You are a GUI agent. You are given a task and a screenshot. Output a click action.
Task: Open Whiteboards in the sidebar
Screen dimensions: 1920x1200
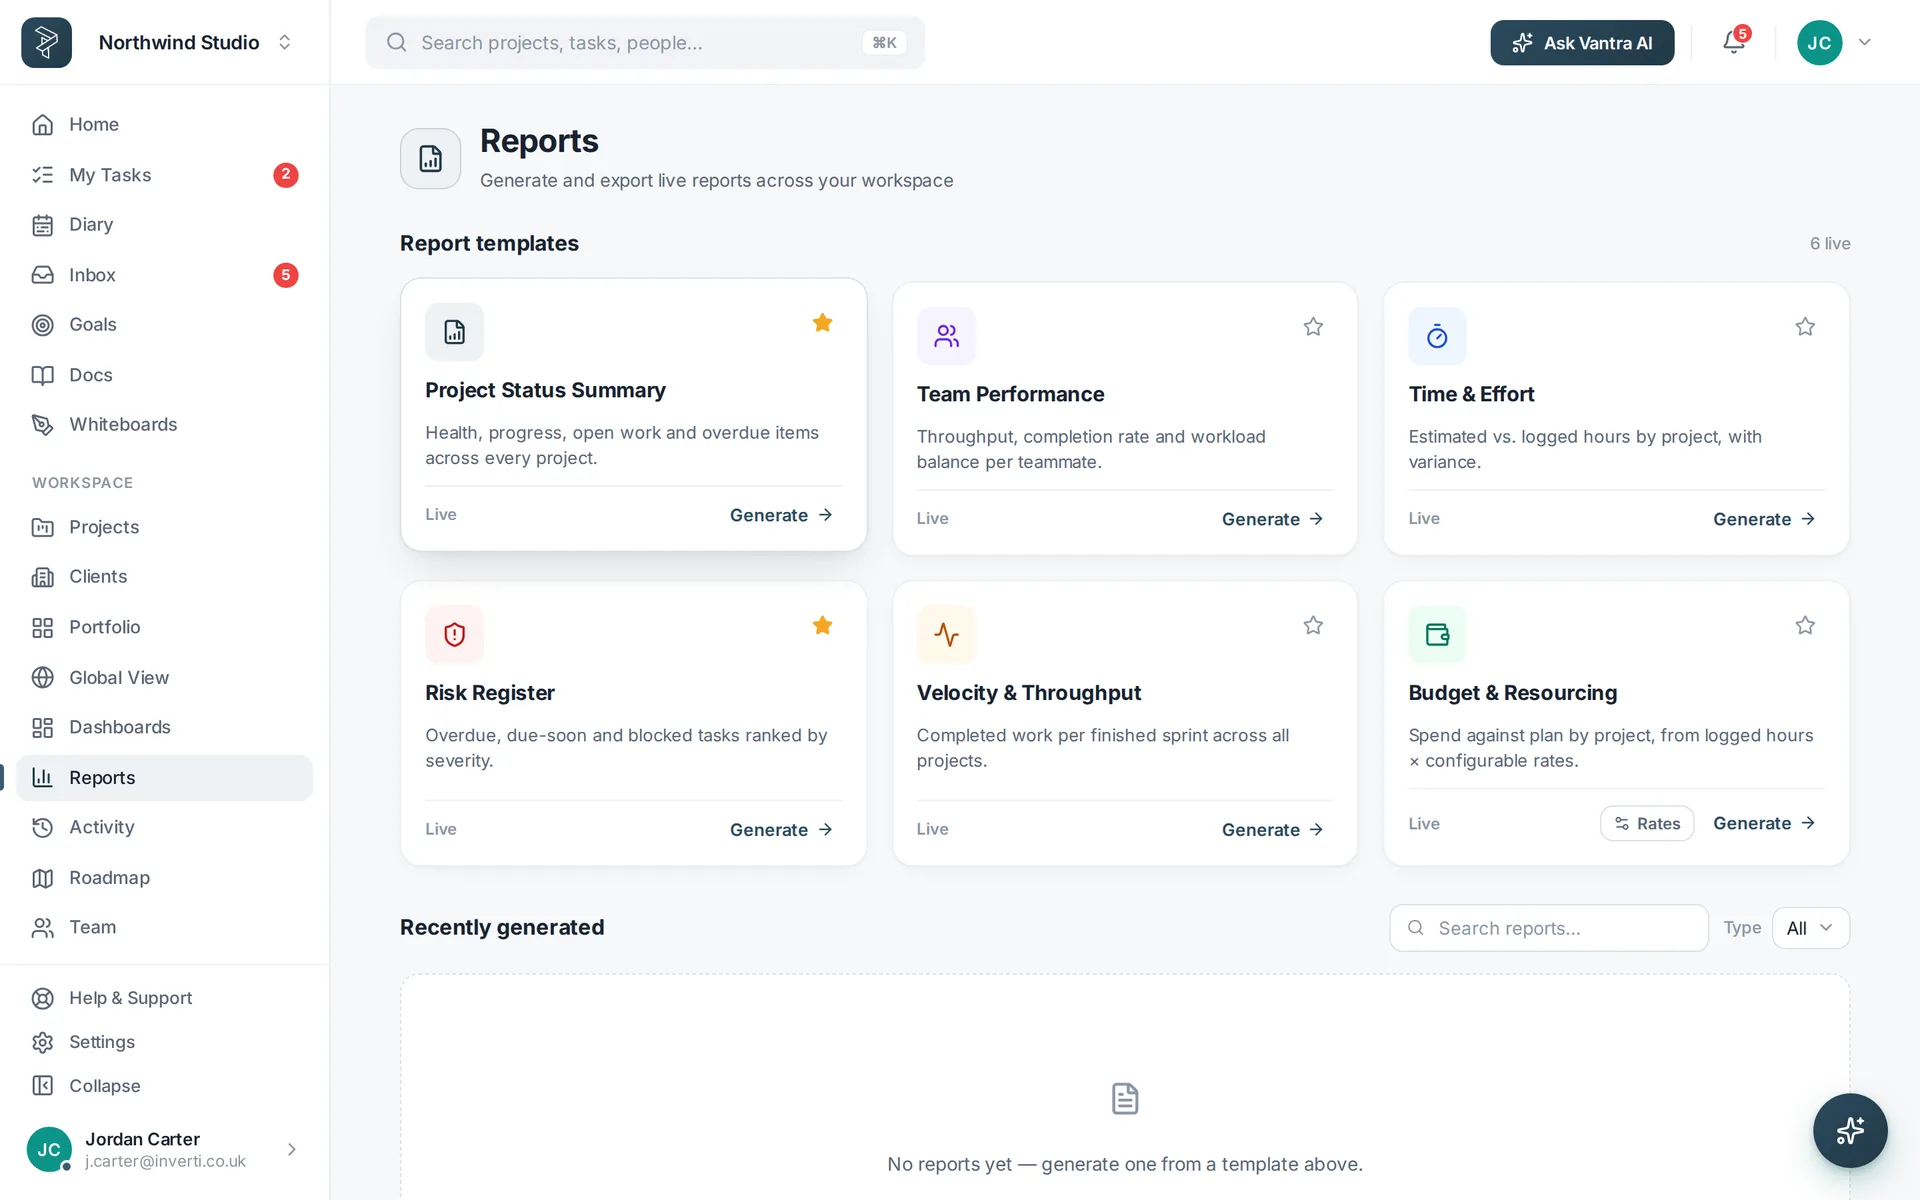point(165,425)
